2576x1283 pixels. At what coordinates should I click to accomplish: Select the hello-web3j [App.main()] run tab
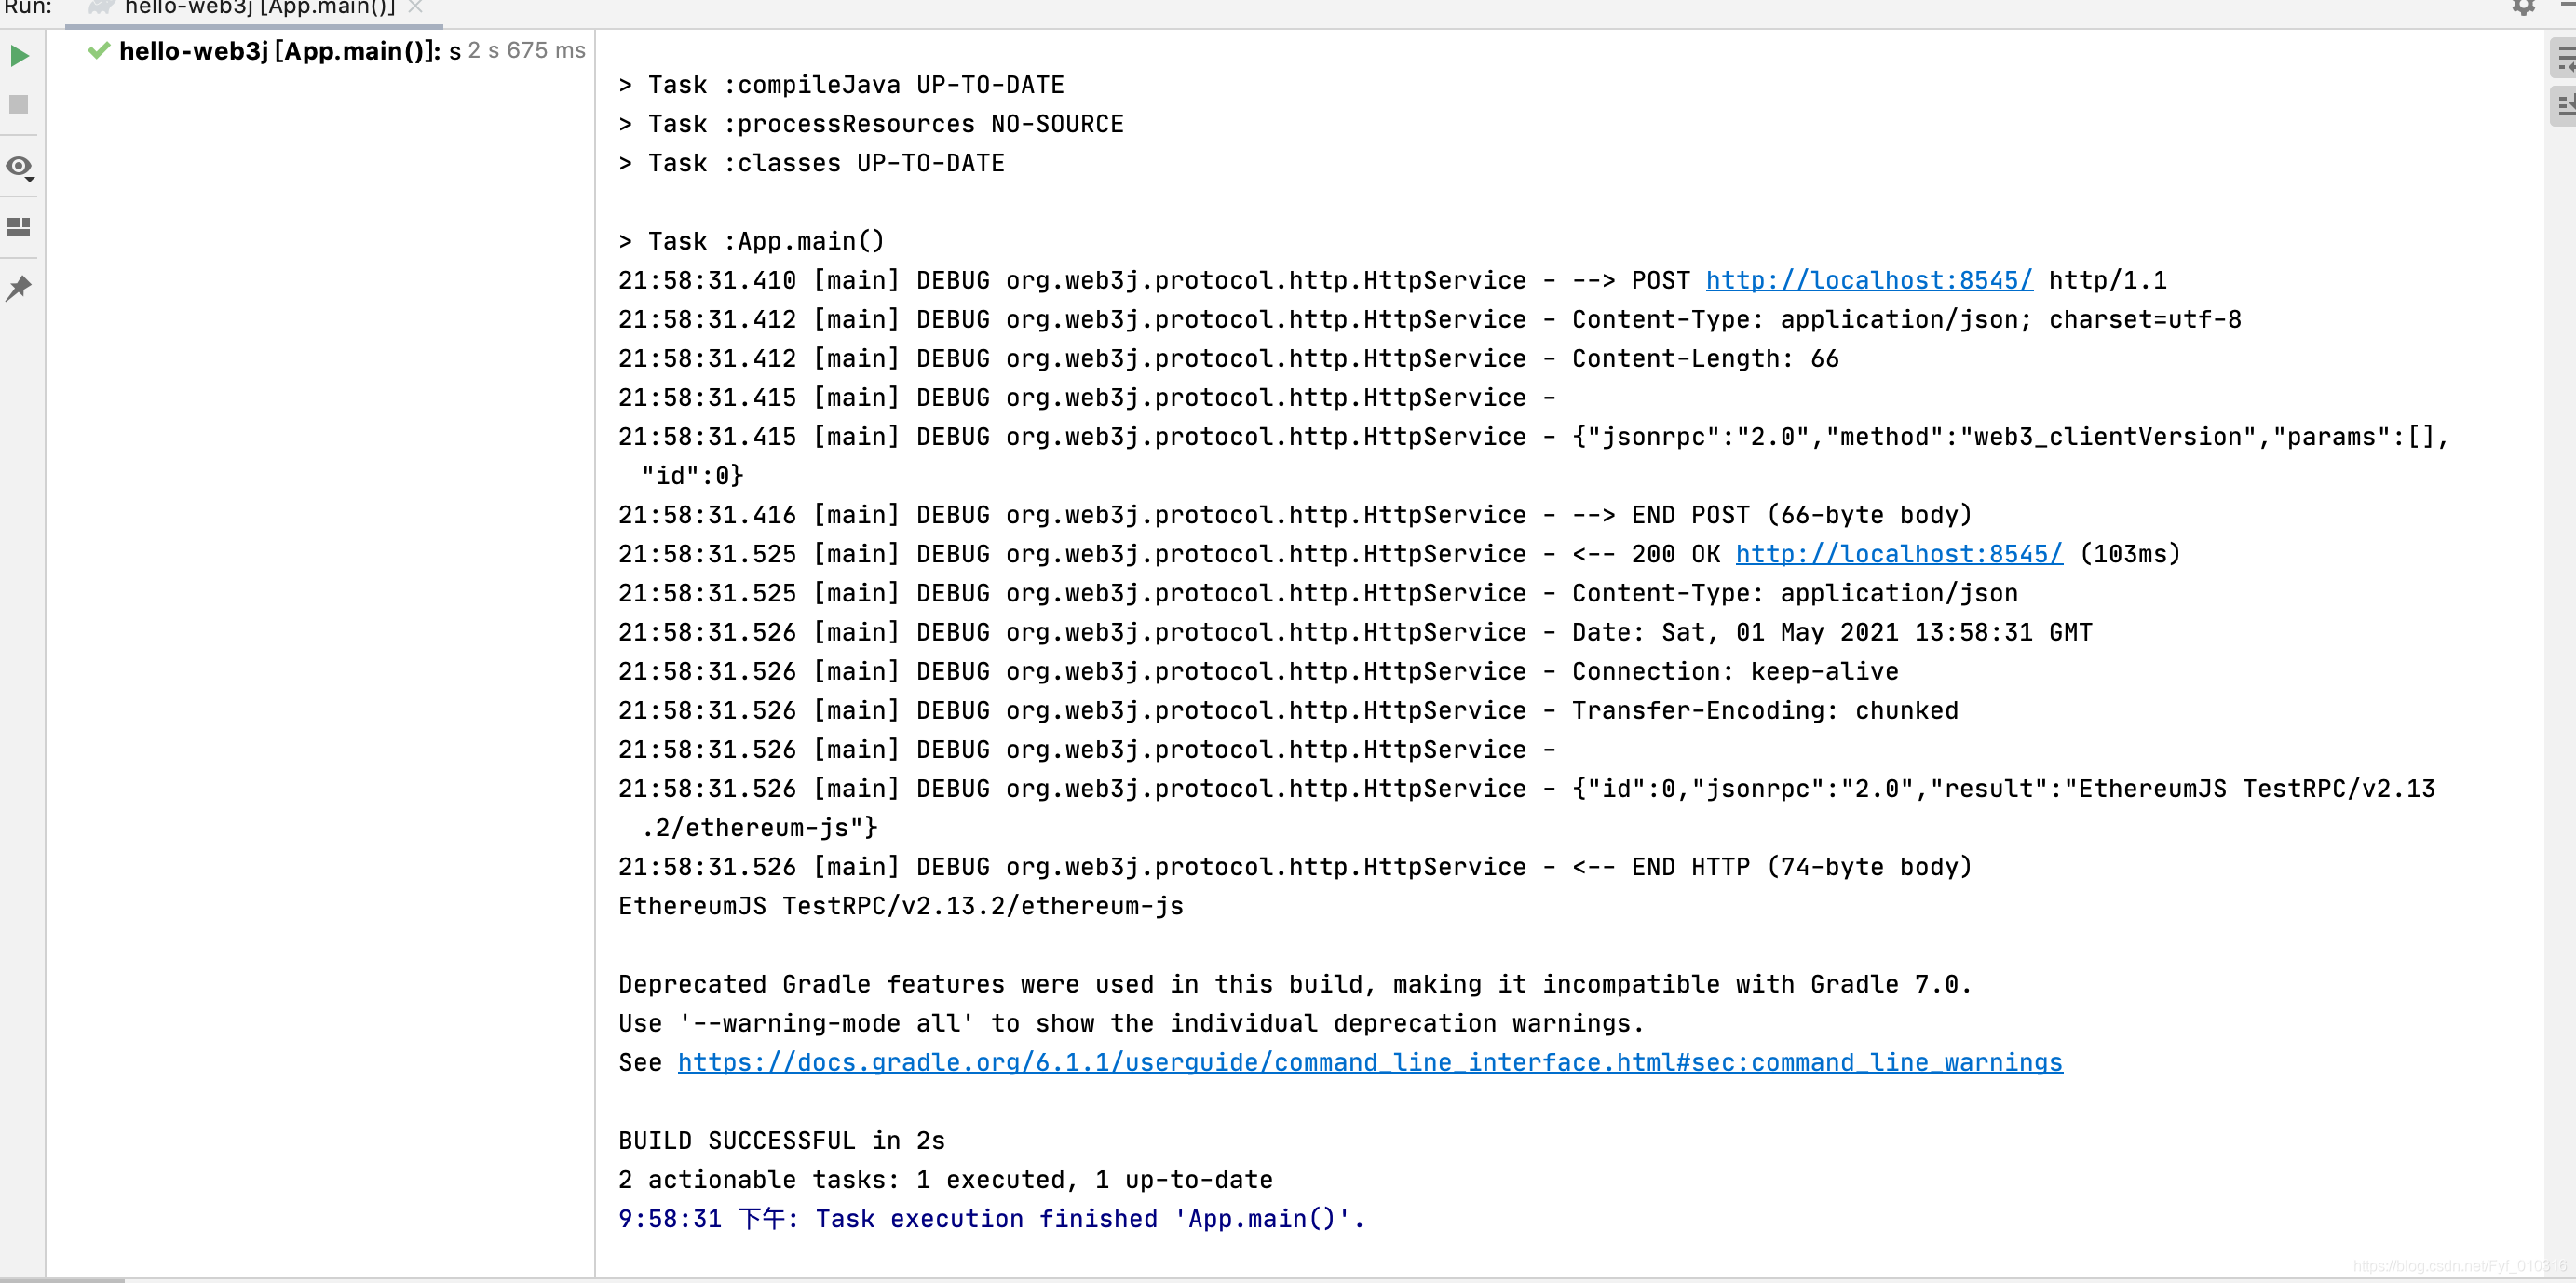tap(260, 9)
